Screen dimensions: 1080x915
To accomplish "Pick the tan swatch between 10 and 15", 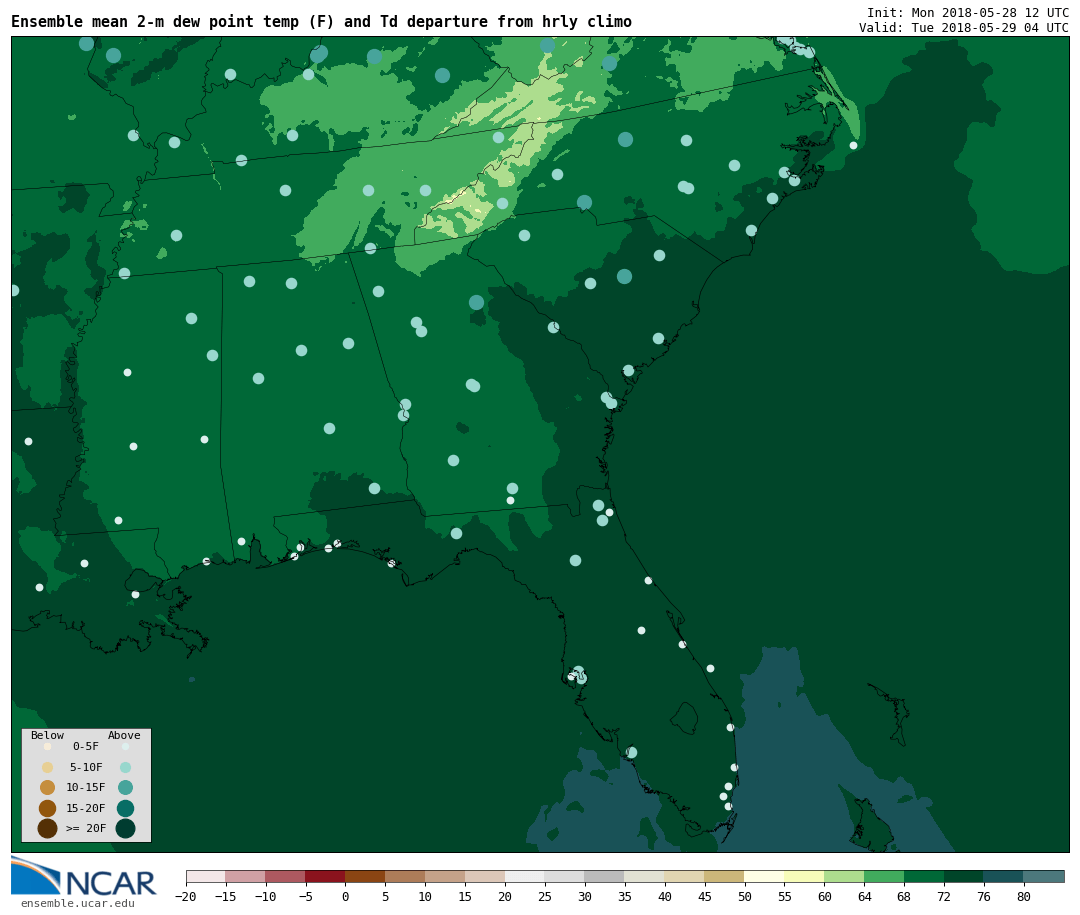I will tap(445, 876).
